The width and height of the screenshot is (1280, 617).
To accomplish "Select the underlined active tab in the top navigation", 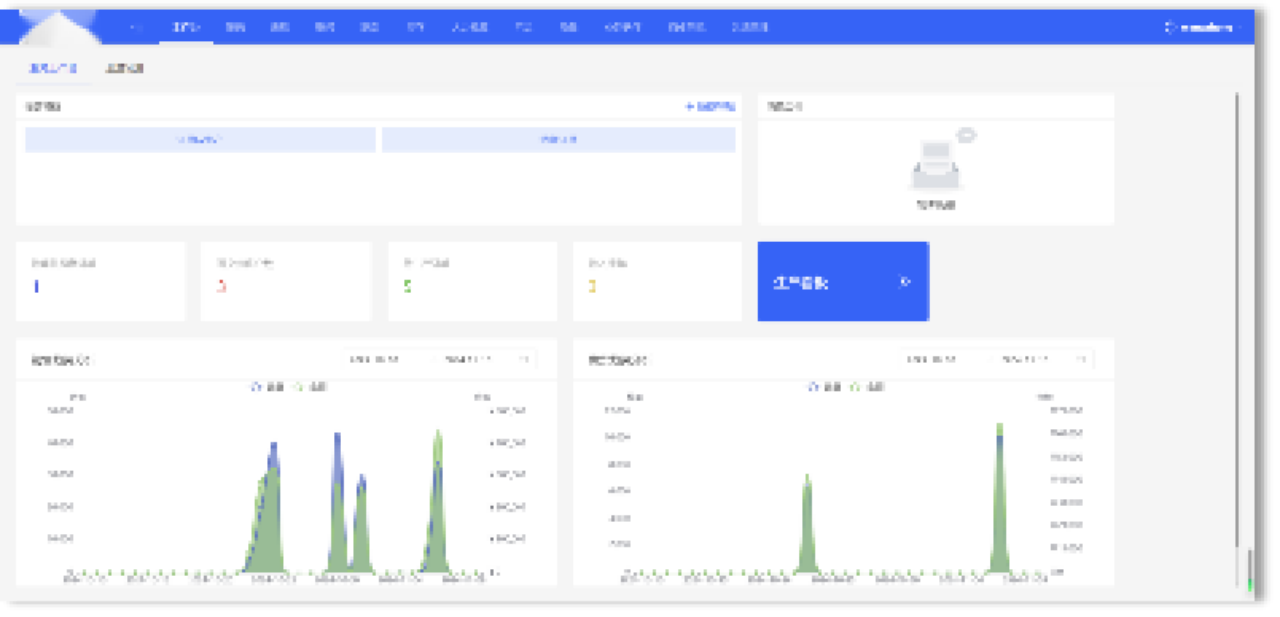I will 186,28.
